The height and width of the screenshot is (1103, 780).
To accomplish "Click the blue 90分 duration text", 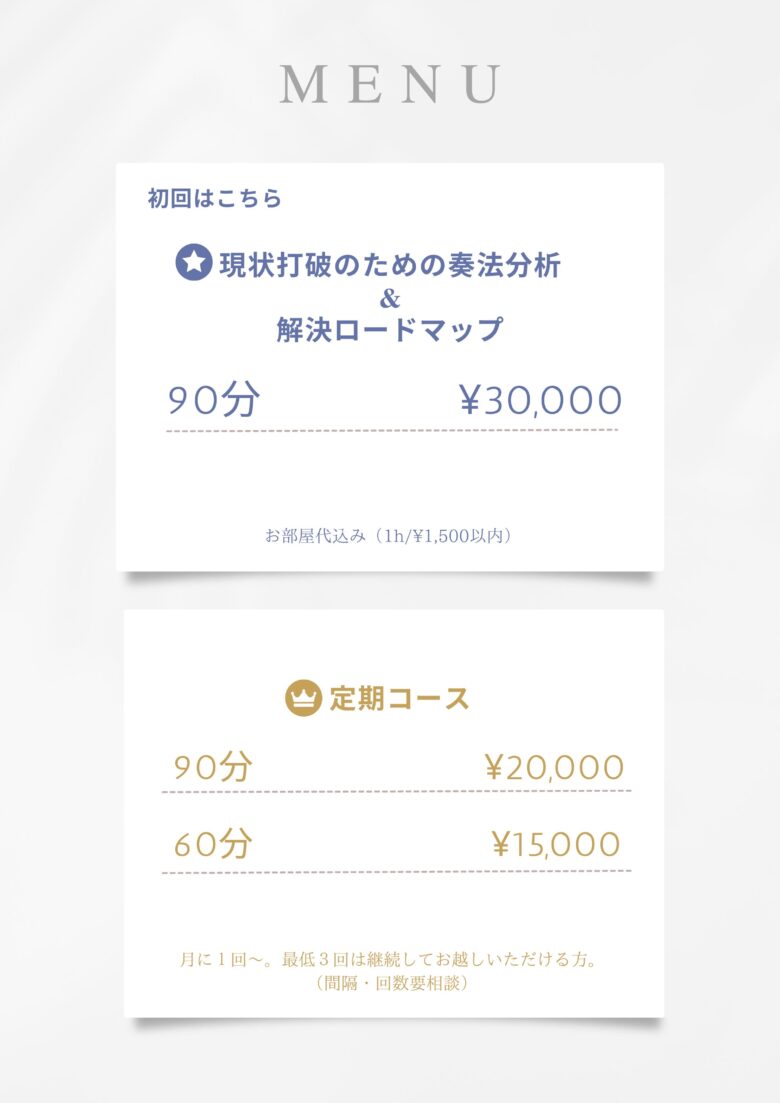I will point(214,400).
